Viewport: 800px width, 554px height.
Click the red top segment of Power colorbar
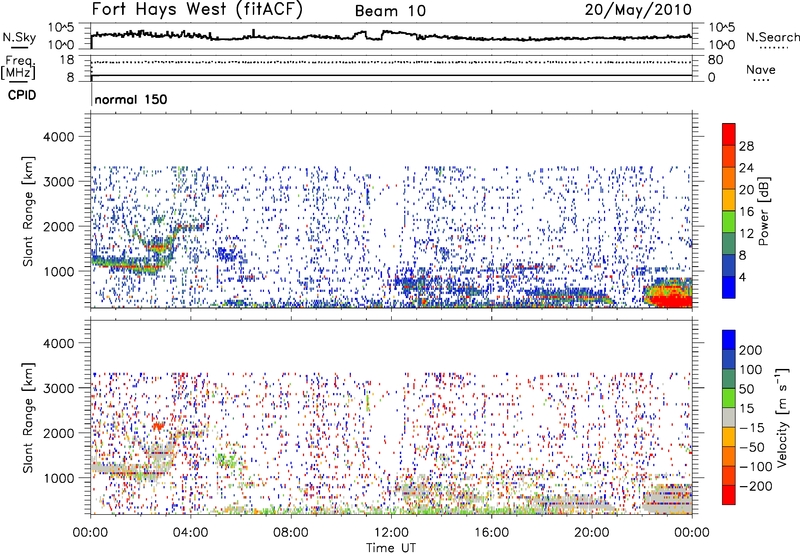729,134
